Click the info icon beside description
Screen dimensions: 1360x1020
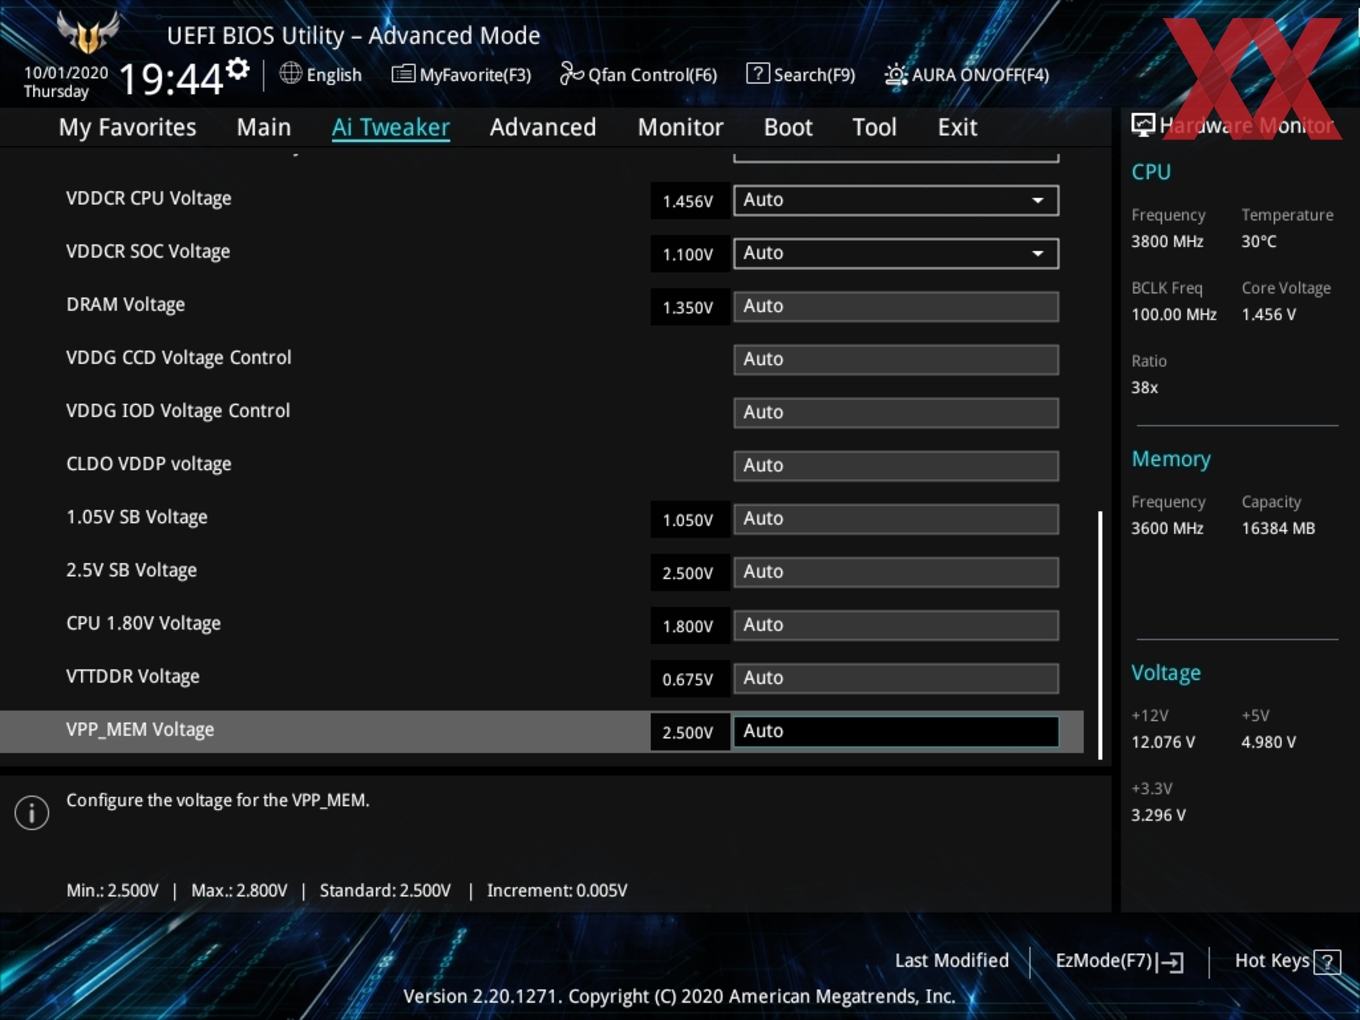coord(32,813)
